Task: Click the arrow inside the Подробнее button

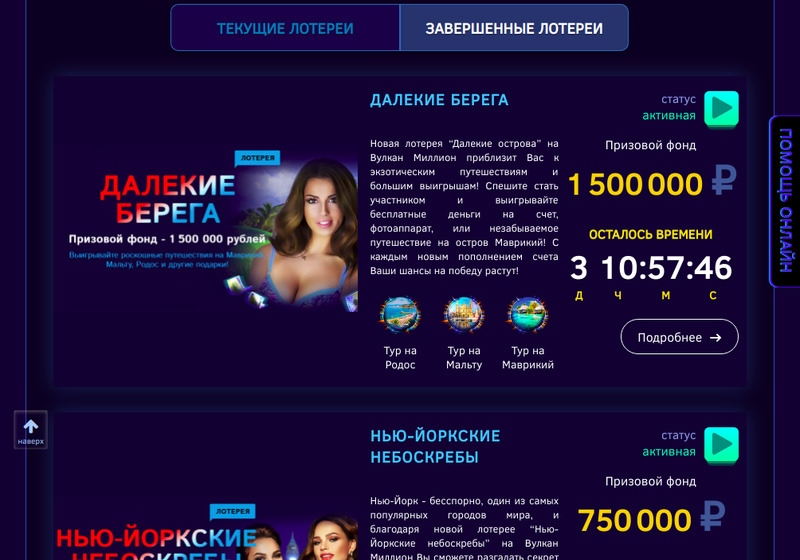Action: pos(716,338)
